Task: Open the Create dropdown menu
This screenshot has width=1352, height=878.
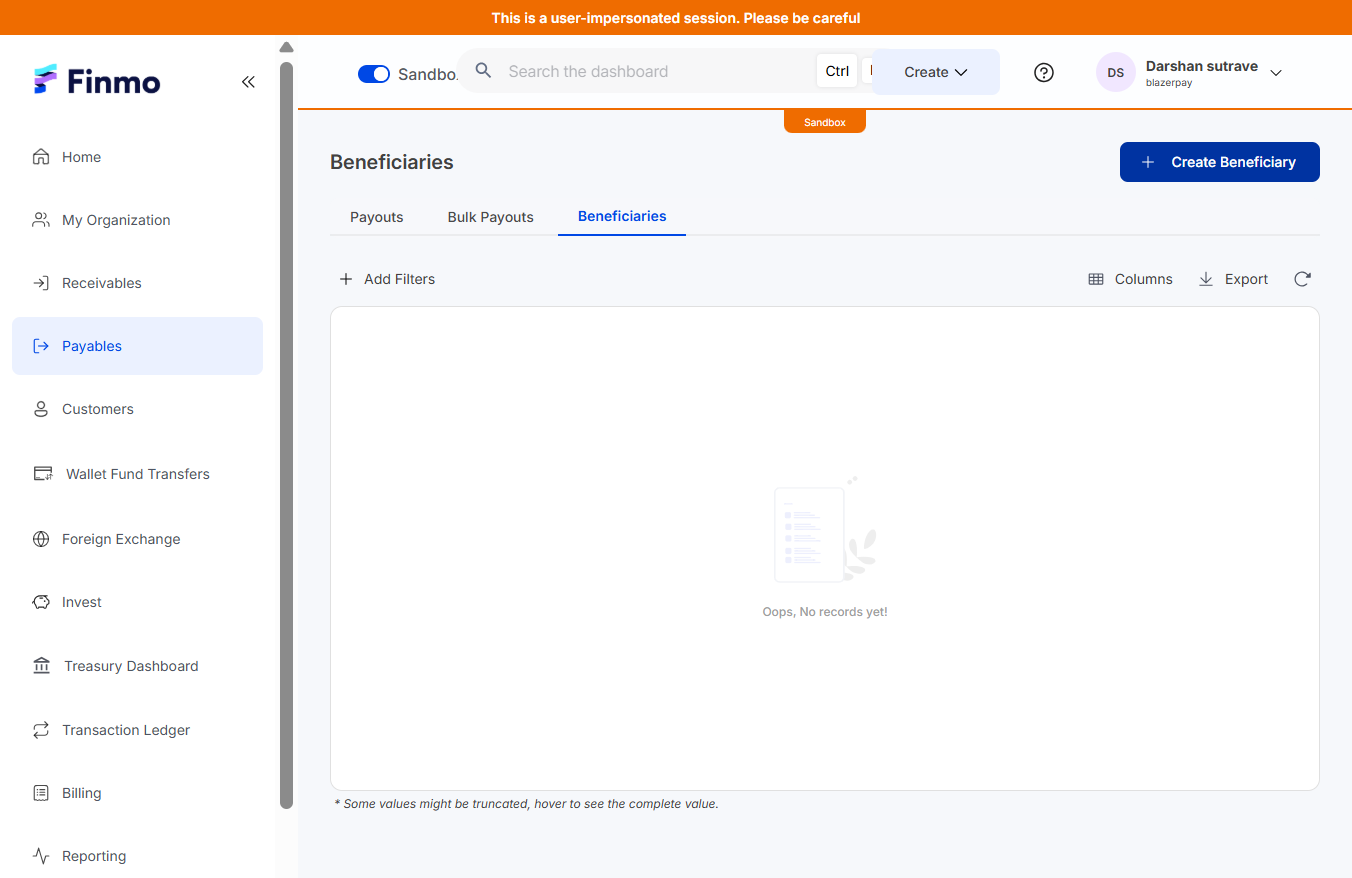Action: (936, 72)
